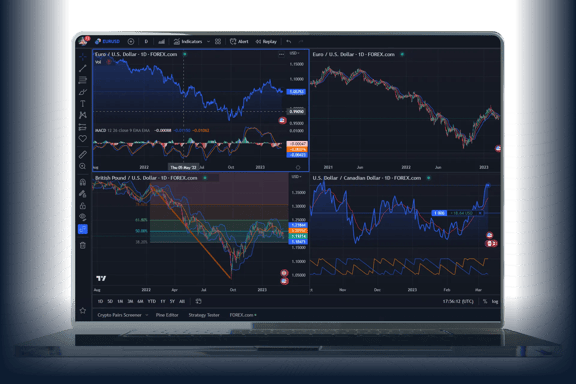Open USD currency dropdown on EUR/USD chart

click(x=295, y=53)
